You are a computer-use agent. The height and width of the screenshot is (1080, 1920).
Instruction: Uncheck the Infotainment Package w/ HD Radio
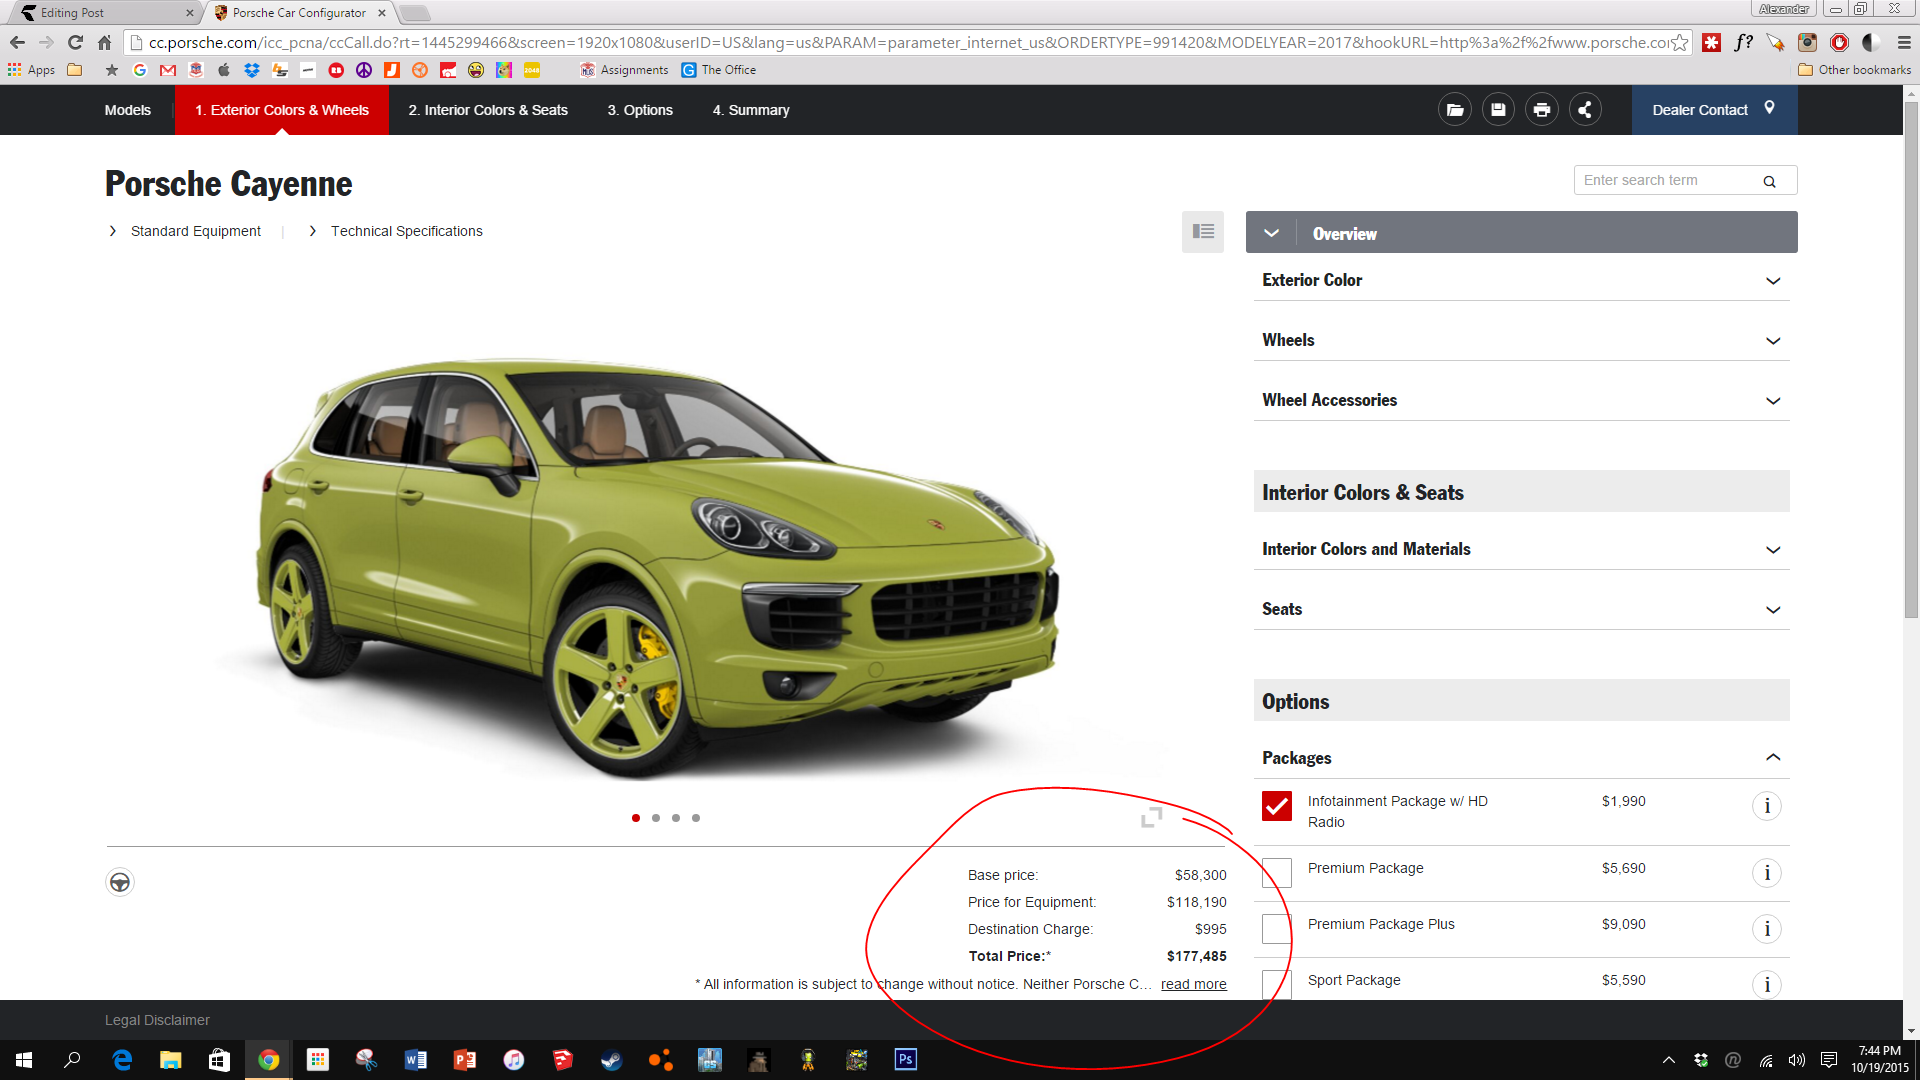(x=1277, y=806)
